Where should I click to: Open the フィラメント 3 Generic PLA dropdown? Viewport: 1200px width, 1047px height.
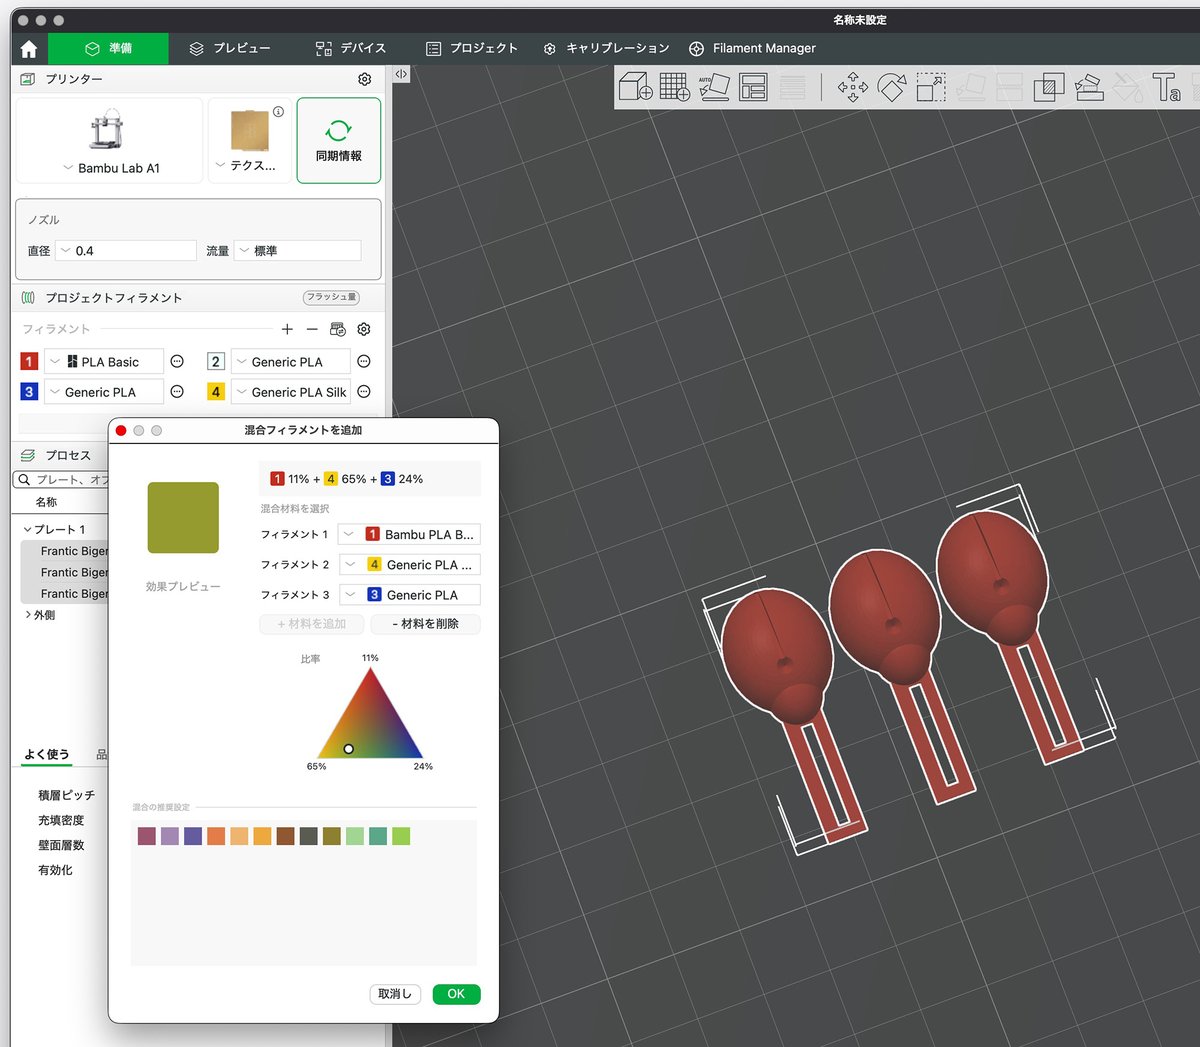(409, 595)
